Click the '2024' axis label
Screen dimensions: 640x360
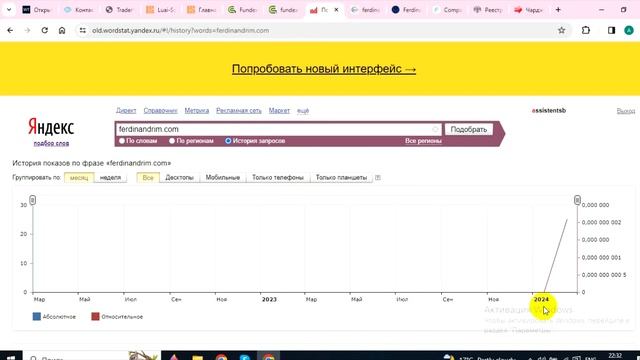pos(541,300)
